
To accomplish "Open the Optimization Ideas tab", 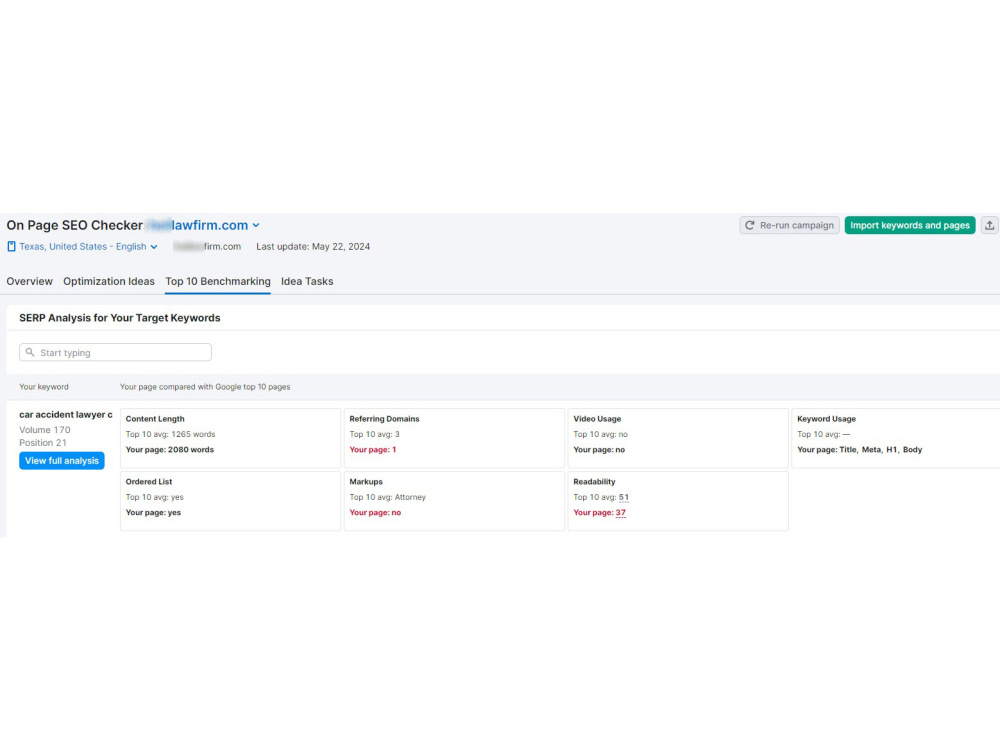I will 108,281.
